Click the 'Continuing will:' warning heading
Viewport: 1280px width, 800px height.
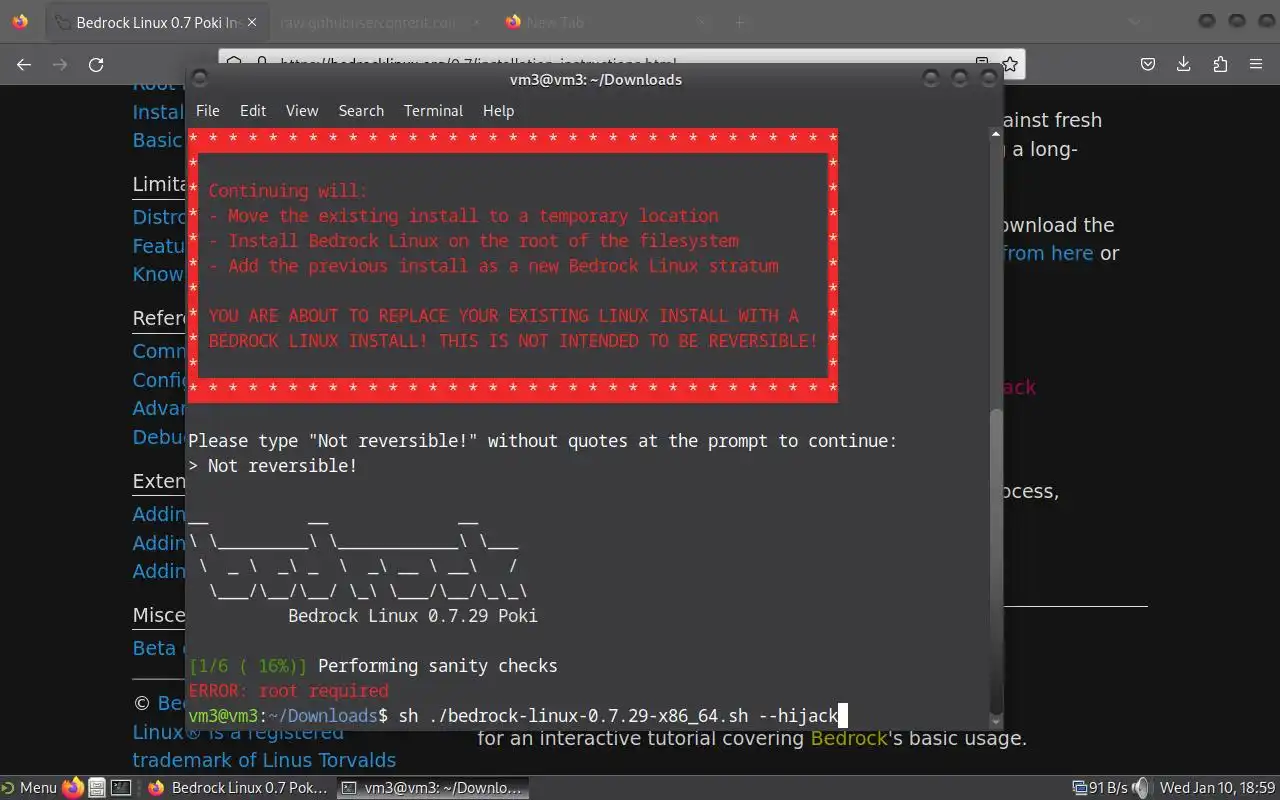tap(288, 191)
